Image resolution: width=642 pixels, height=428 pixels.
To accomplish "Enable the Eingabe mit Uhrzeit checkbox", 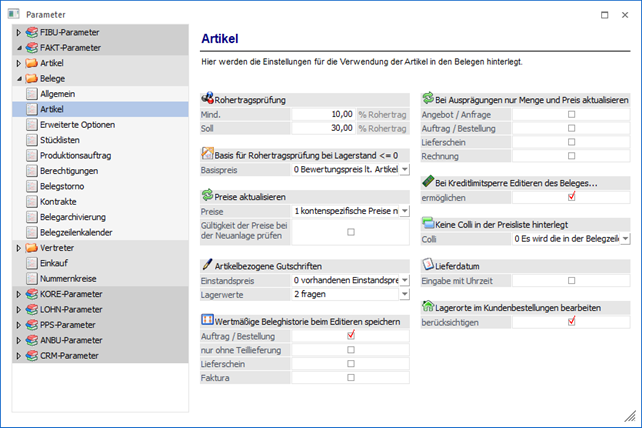I will click(x=571, y=281).
